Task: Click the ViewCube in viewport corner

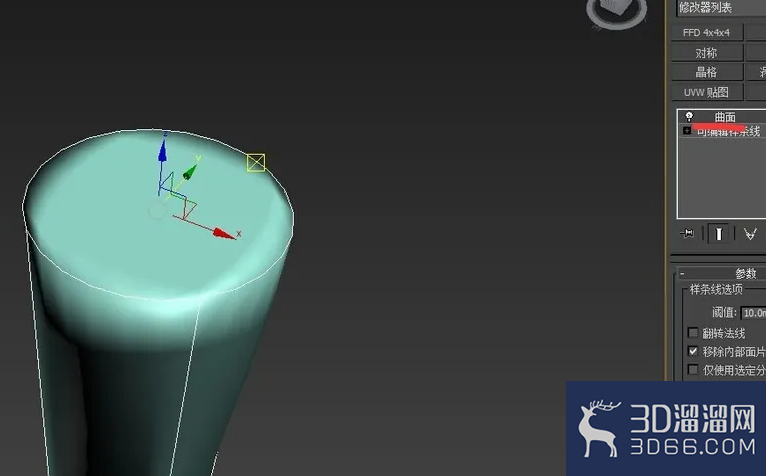Action: click(x=617, y=12)
